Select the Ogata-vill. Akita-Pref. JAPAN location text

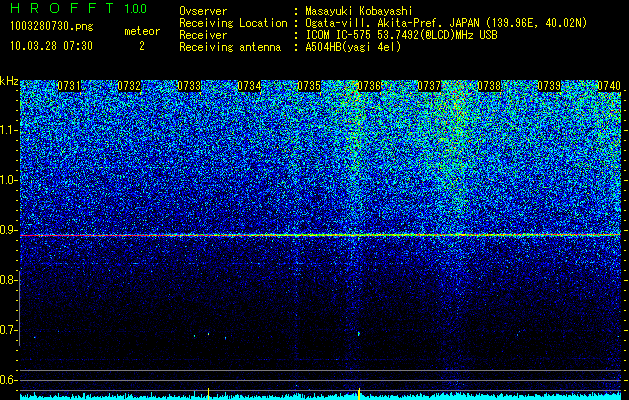click(x=446, y=24)
